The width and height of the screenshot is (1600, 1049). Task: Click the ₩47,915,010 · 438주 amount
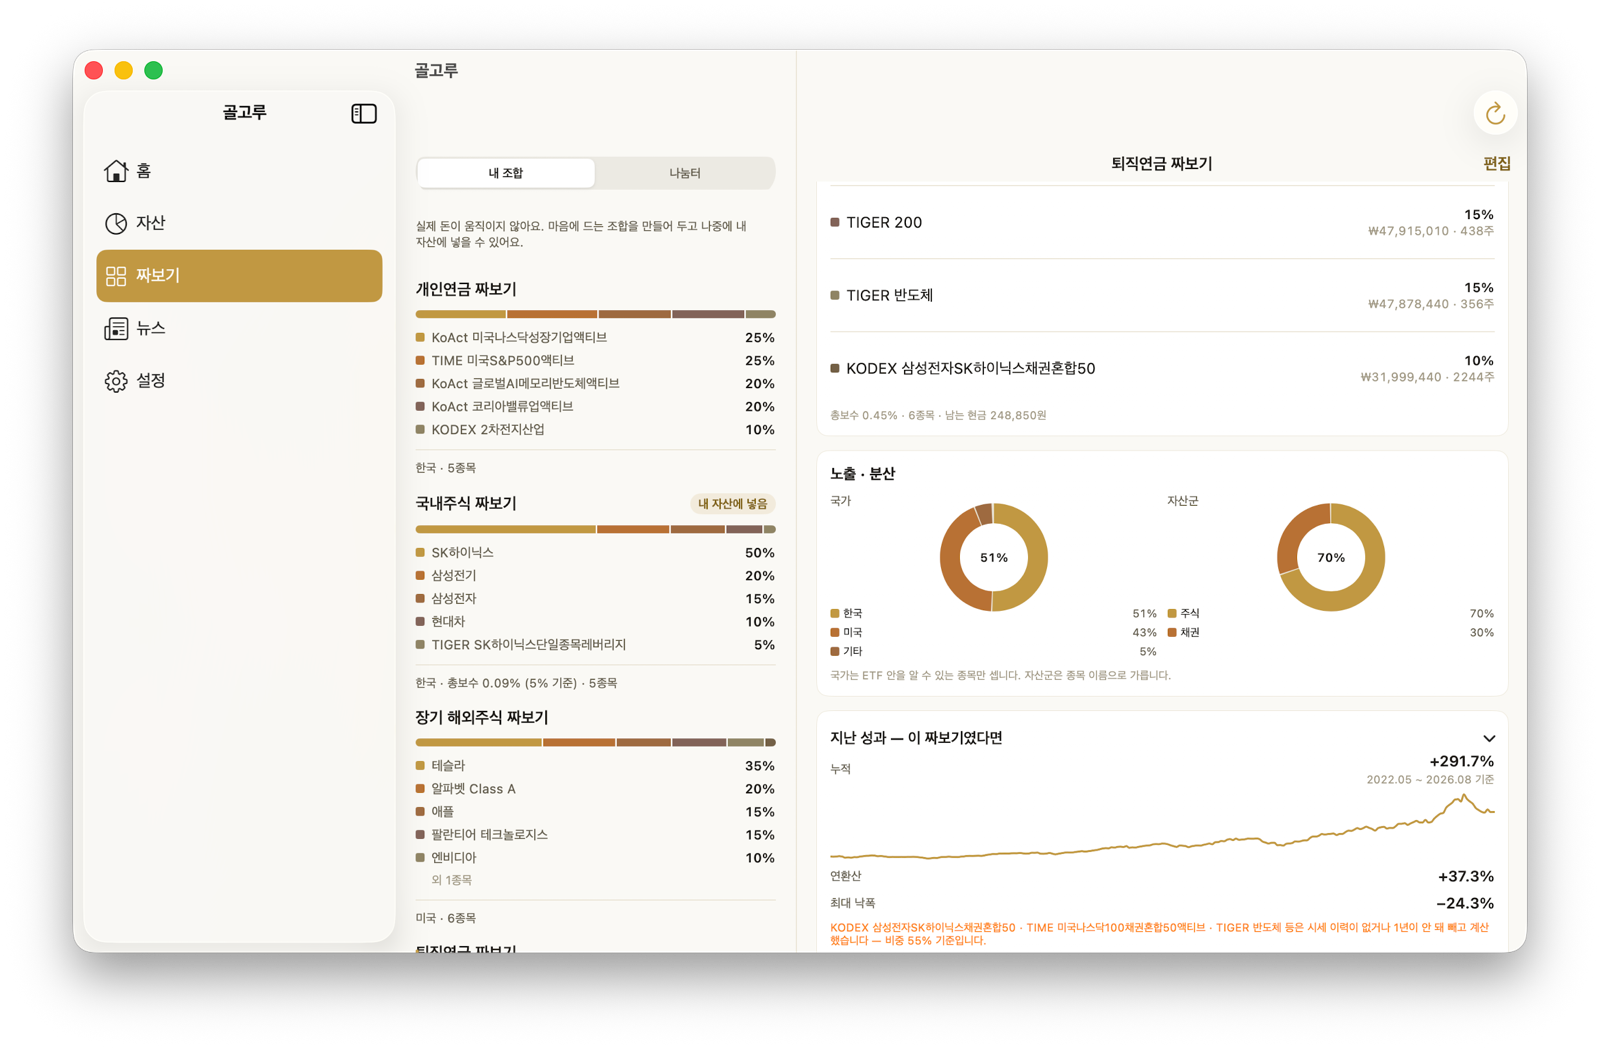1431,232
